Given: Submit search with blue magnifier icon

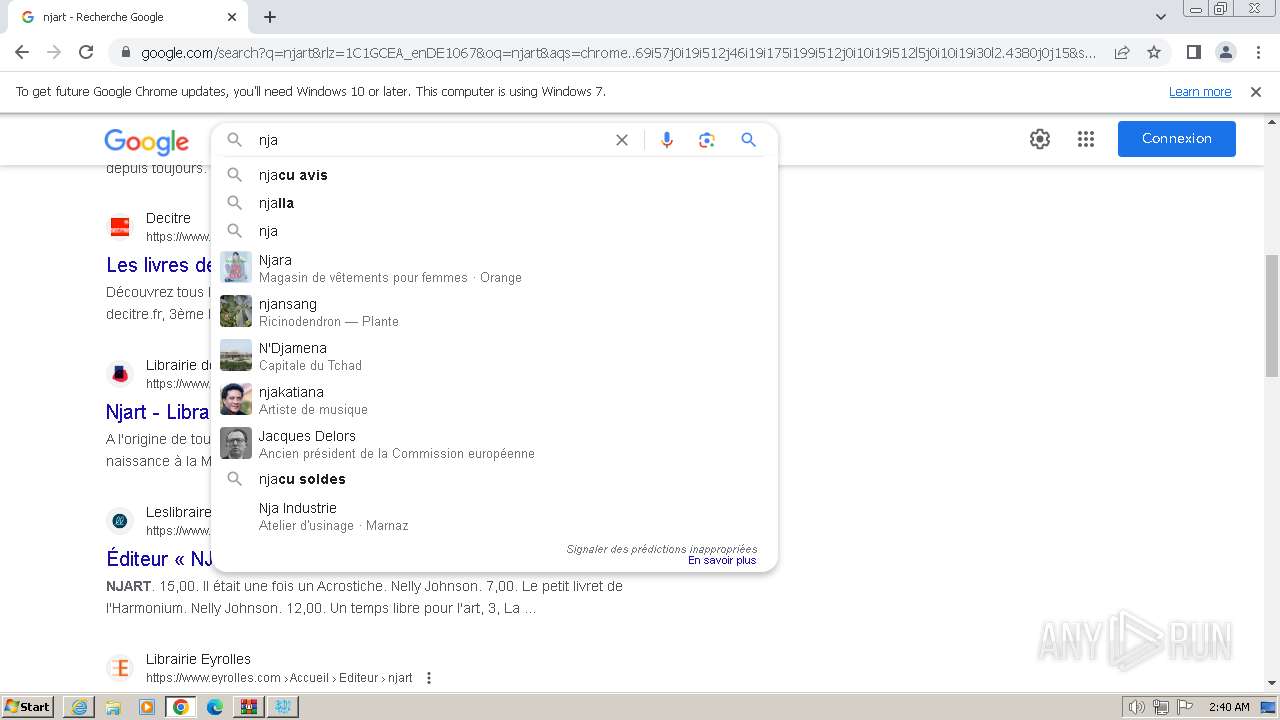Looking at the screenshot, I should click(748, 140).
